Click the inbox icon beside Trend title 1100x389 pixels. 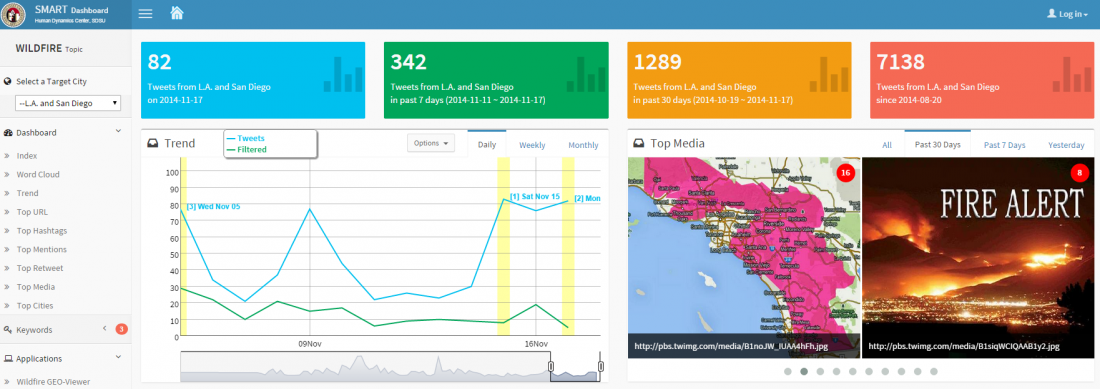(153, 144)
